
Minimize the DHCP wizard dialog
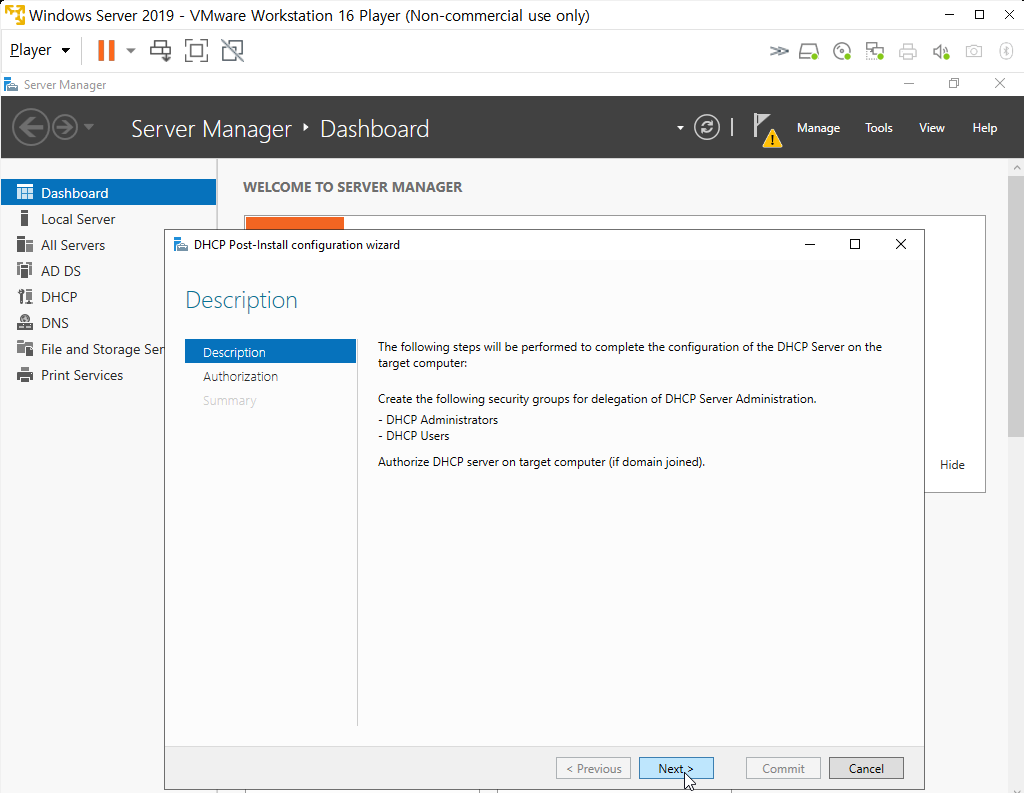pyautogui.click(x=810, y=244)
